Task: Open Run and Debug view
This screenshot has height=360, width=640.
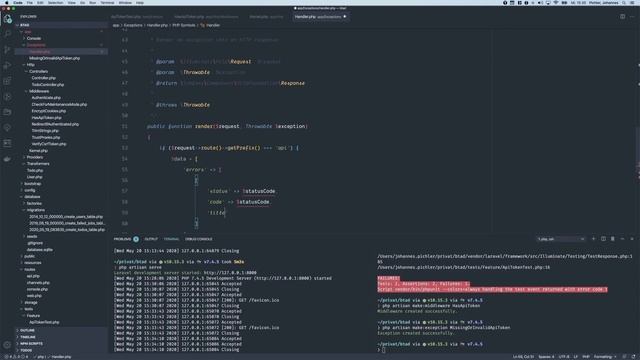Action: click(7, 65)
